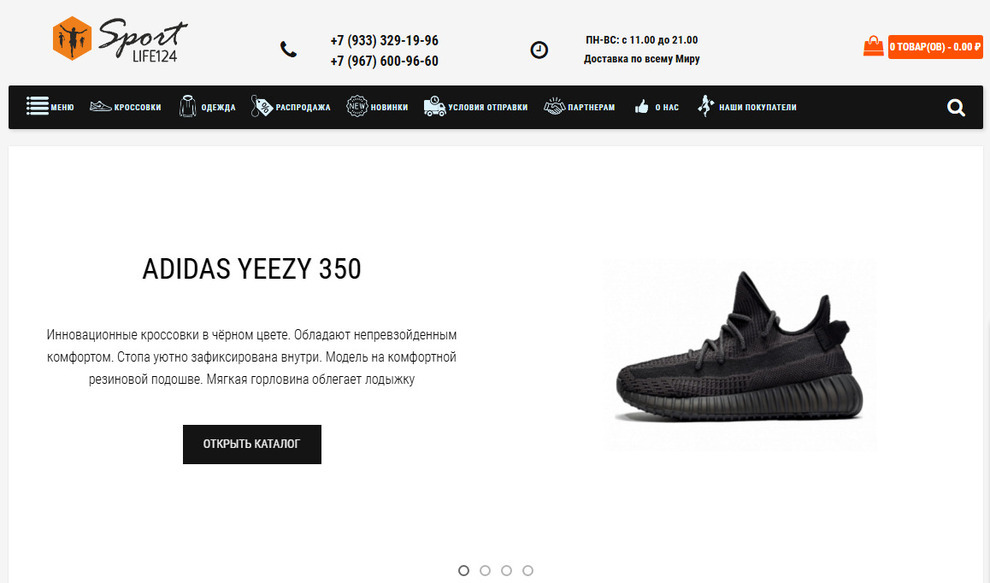Click the Открыть каталог button

coord(252,444)
